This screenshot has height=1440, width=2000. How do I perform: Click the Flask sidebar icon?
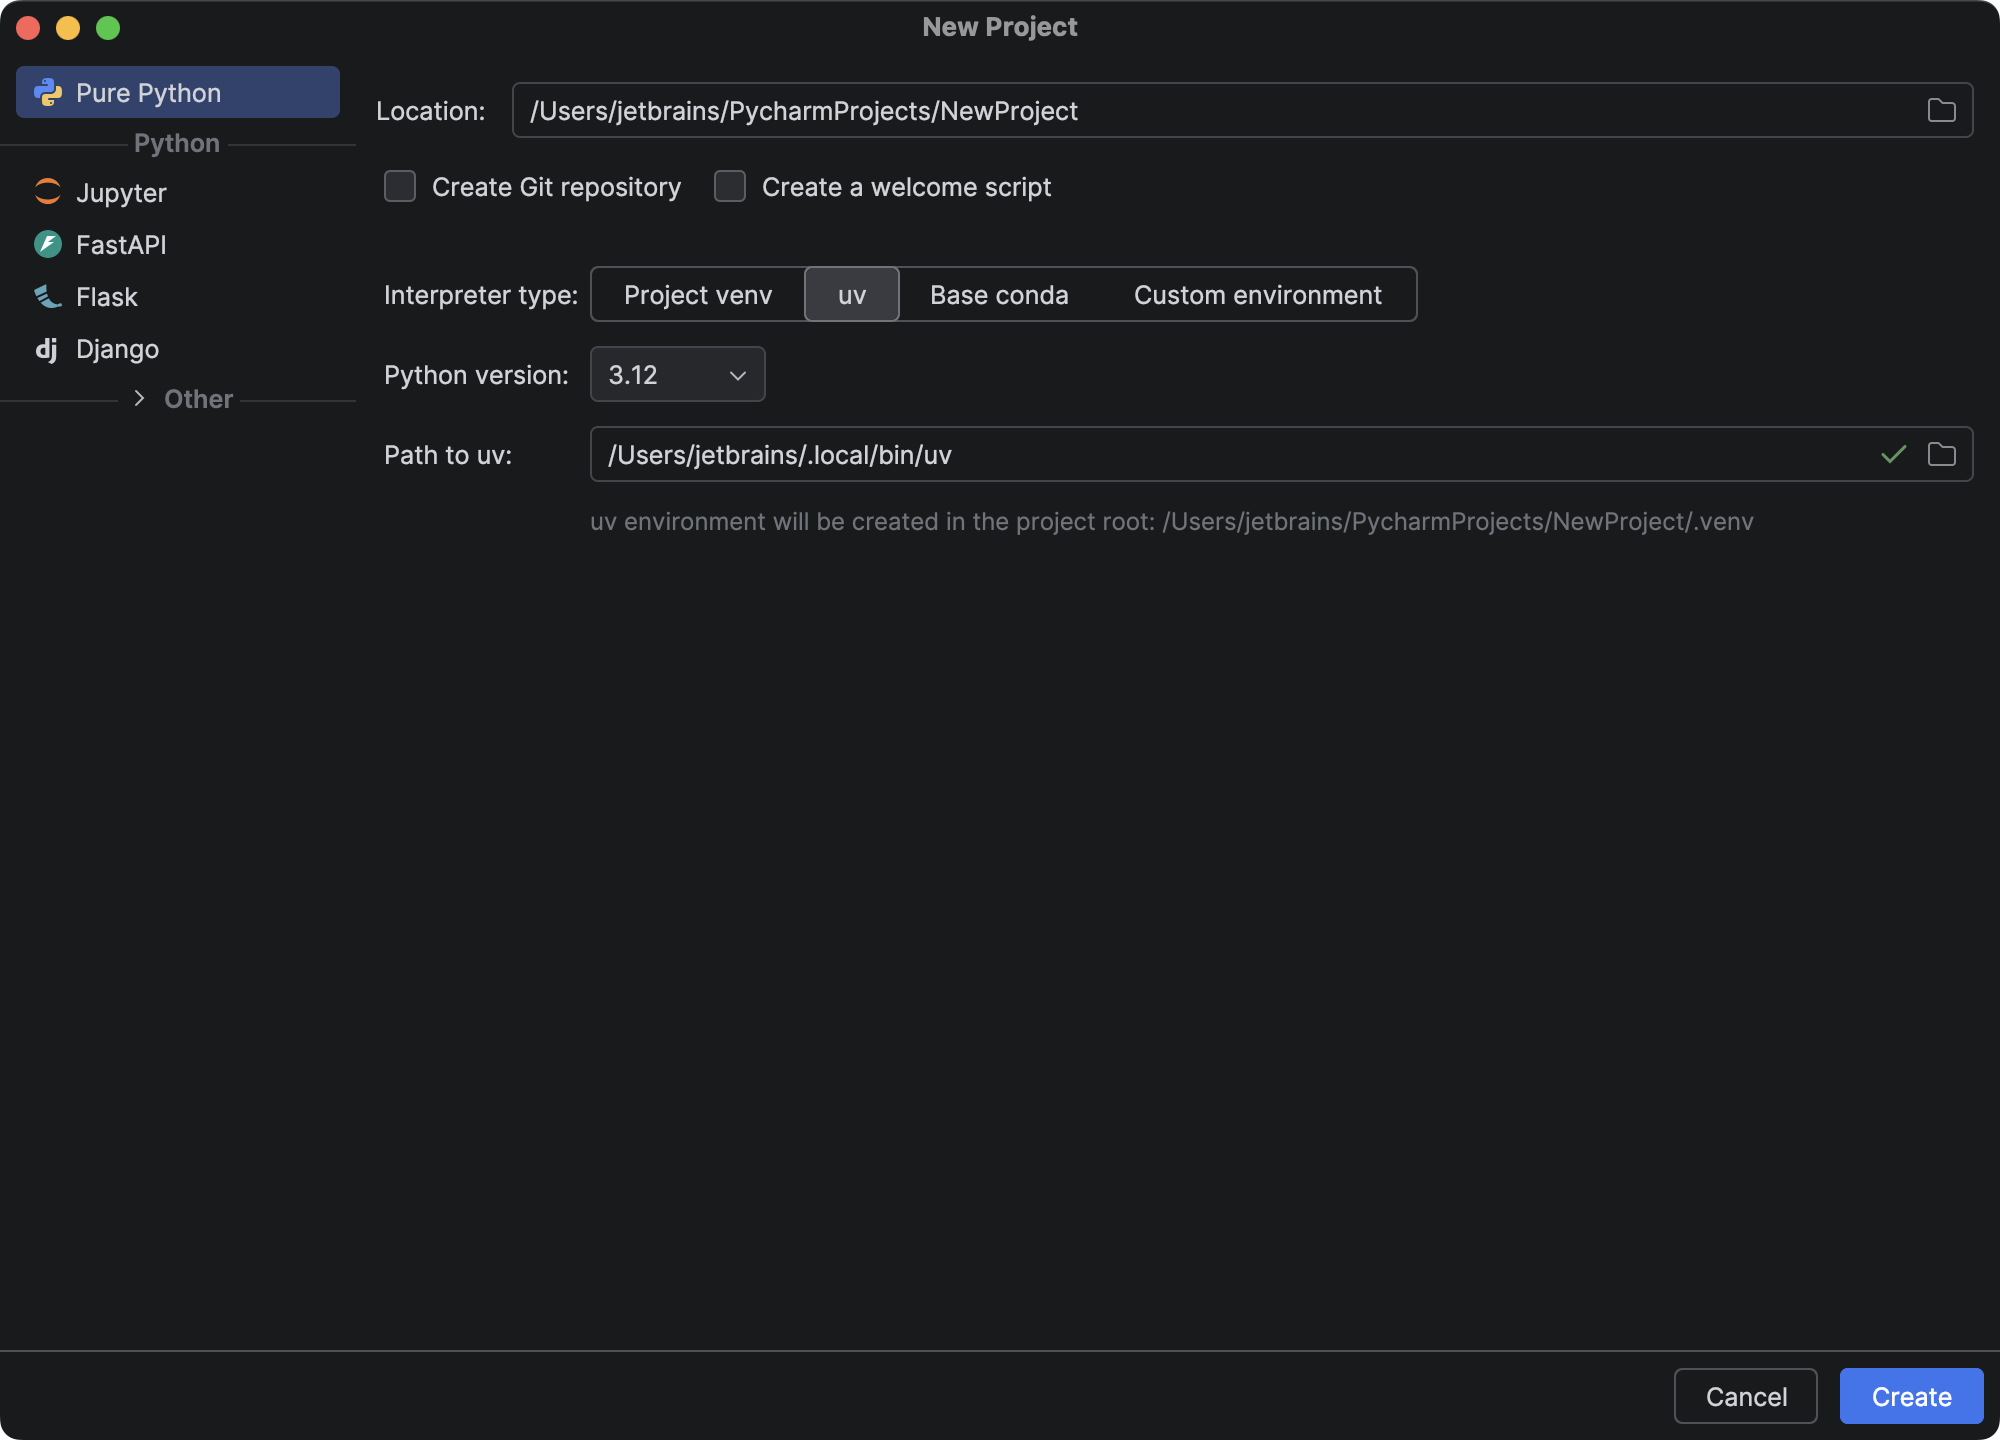point(48,296)
